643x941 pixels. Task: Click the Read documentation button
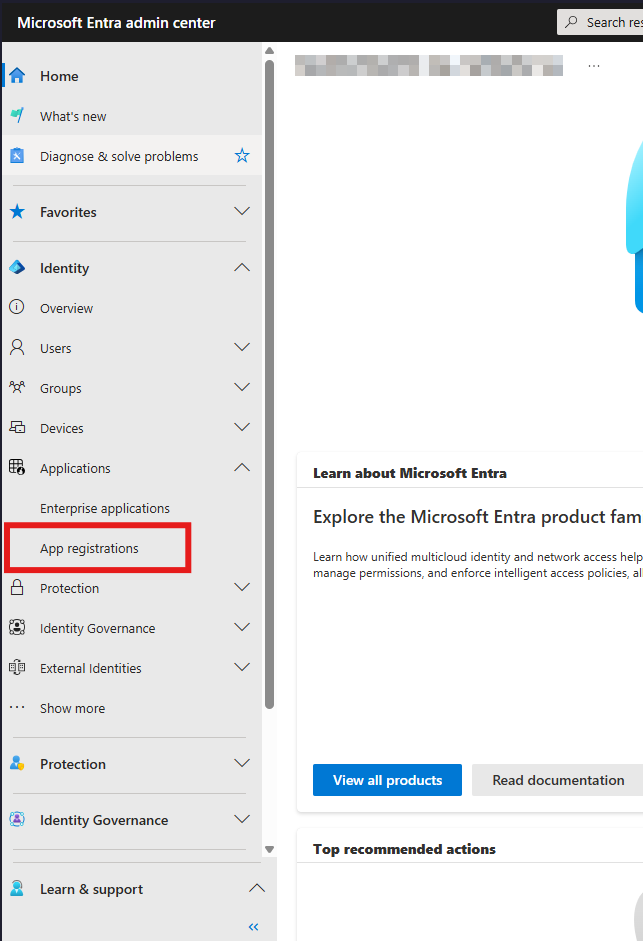tap(558, 780)
